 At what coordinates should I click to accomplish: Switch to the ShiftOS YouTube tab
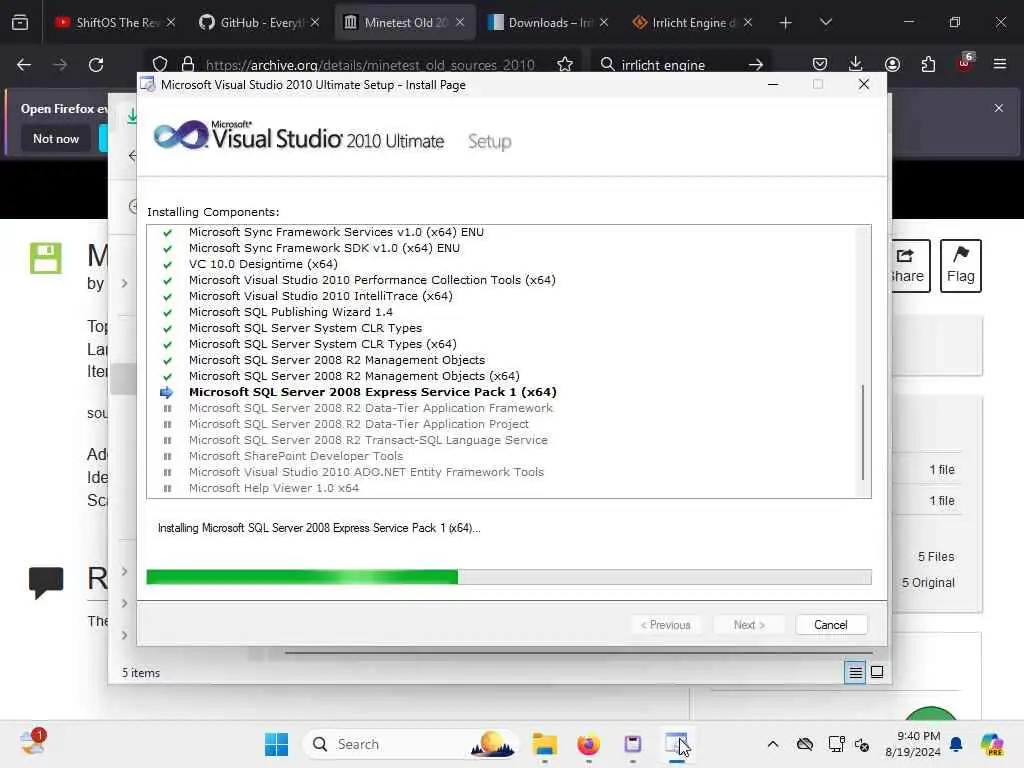click(117, 22)
